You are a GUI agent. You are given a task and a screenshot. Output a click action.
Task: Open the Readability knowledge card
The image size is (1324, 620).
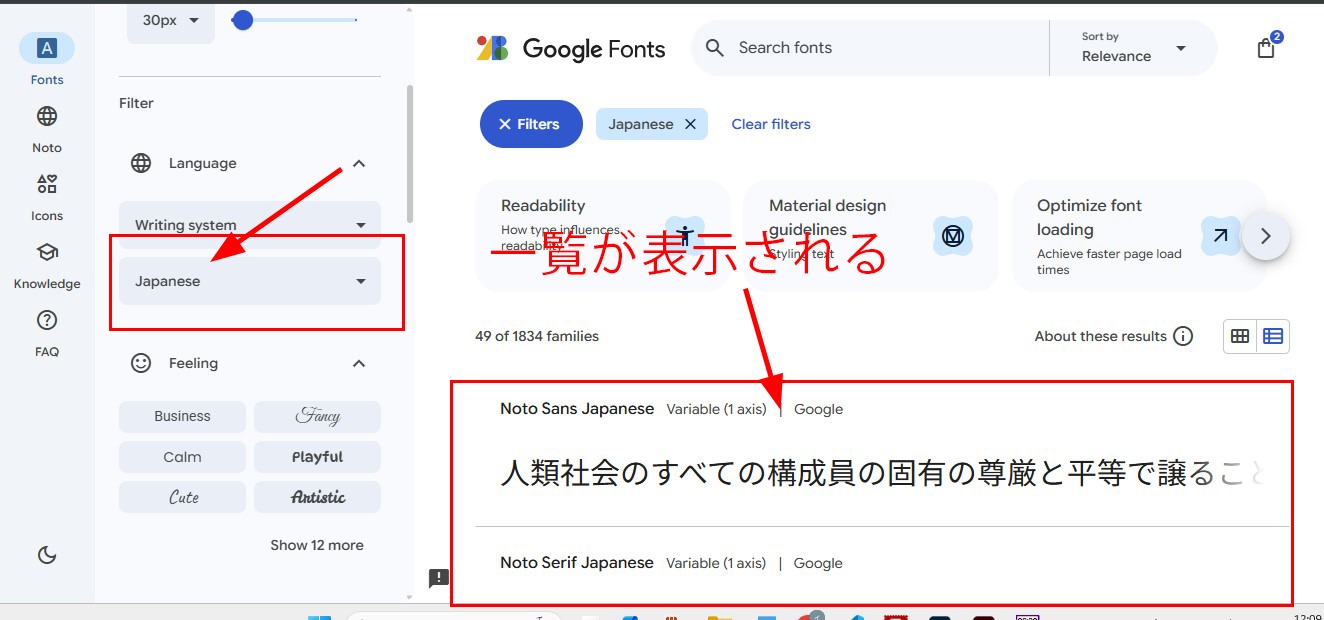coord(603,236)
